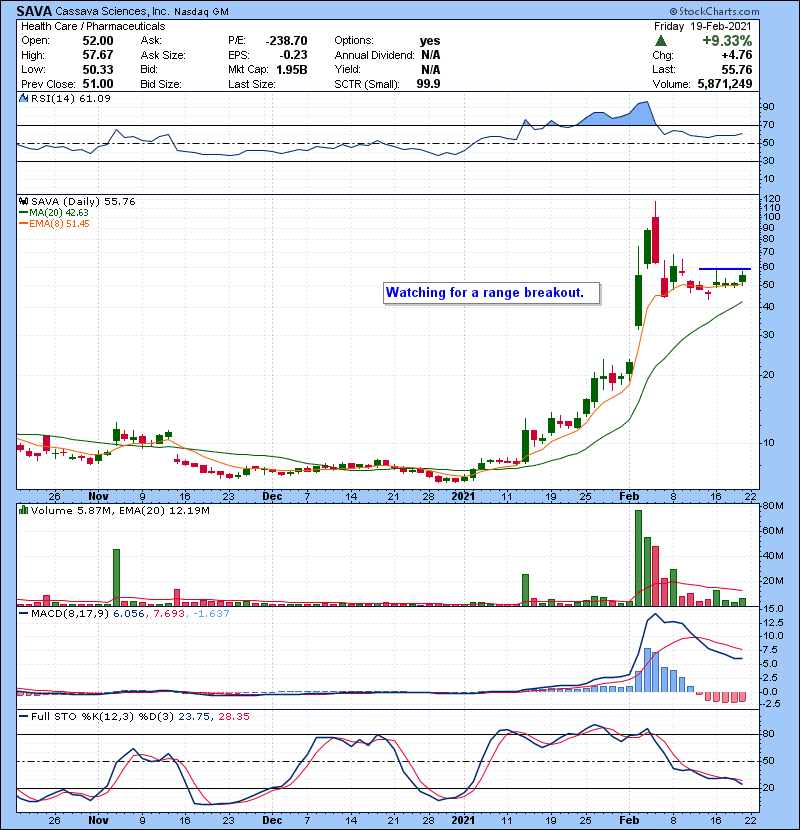Click the Yield N/A value
The width and height of the screenshot is (800, 830).
430,70
